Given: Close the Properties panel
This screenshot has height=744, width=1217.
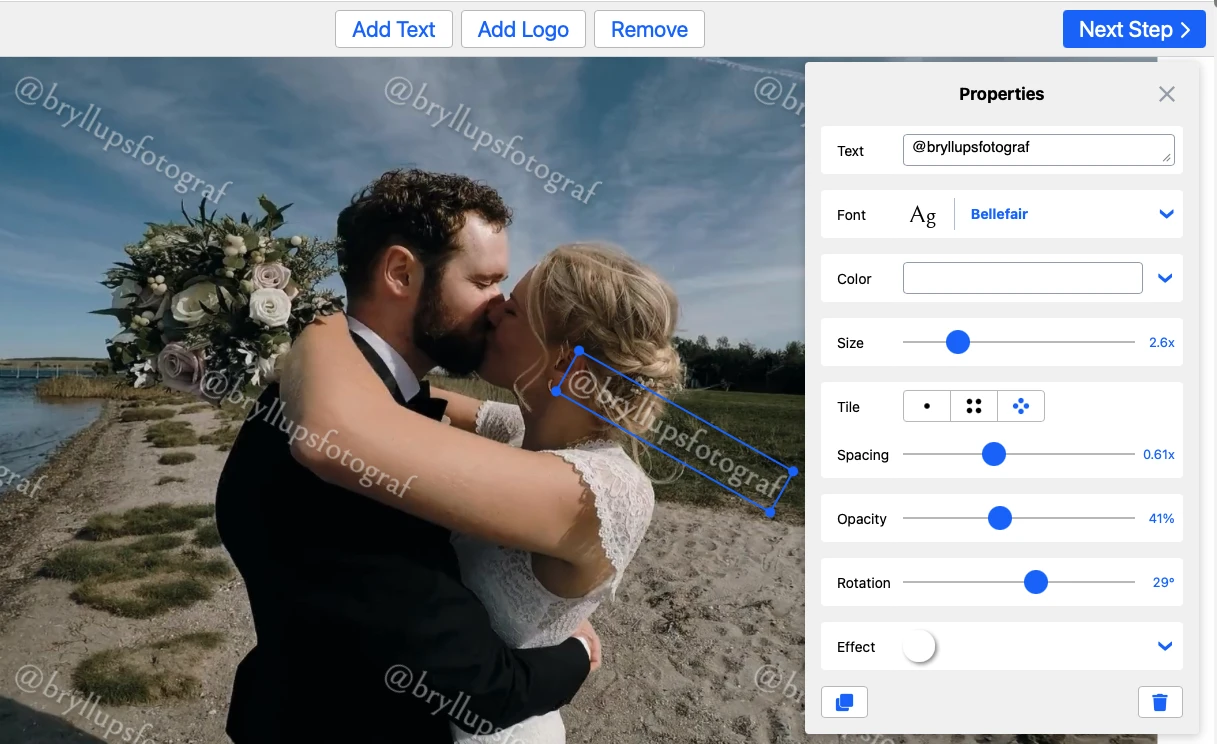Looking at the screenshot, I should click(1166, 94).
